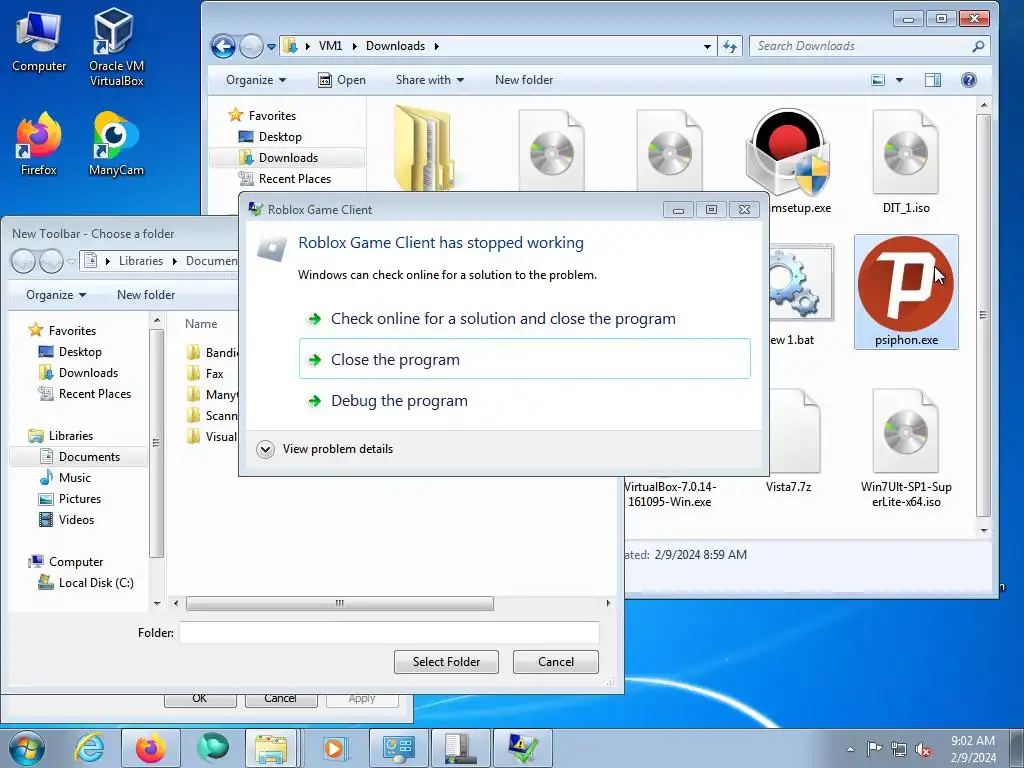
Task: Select Documents library in New Toolbar dialog
Action: point(89,457)
